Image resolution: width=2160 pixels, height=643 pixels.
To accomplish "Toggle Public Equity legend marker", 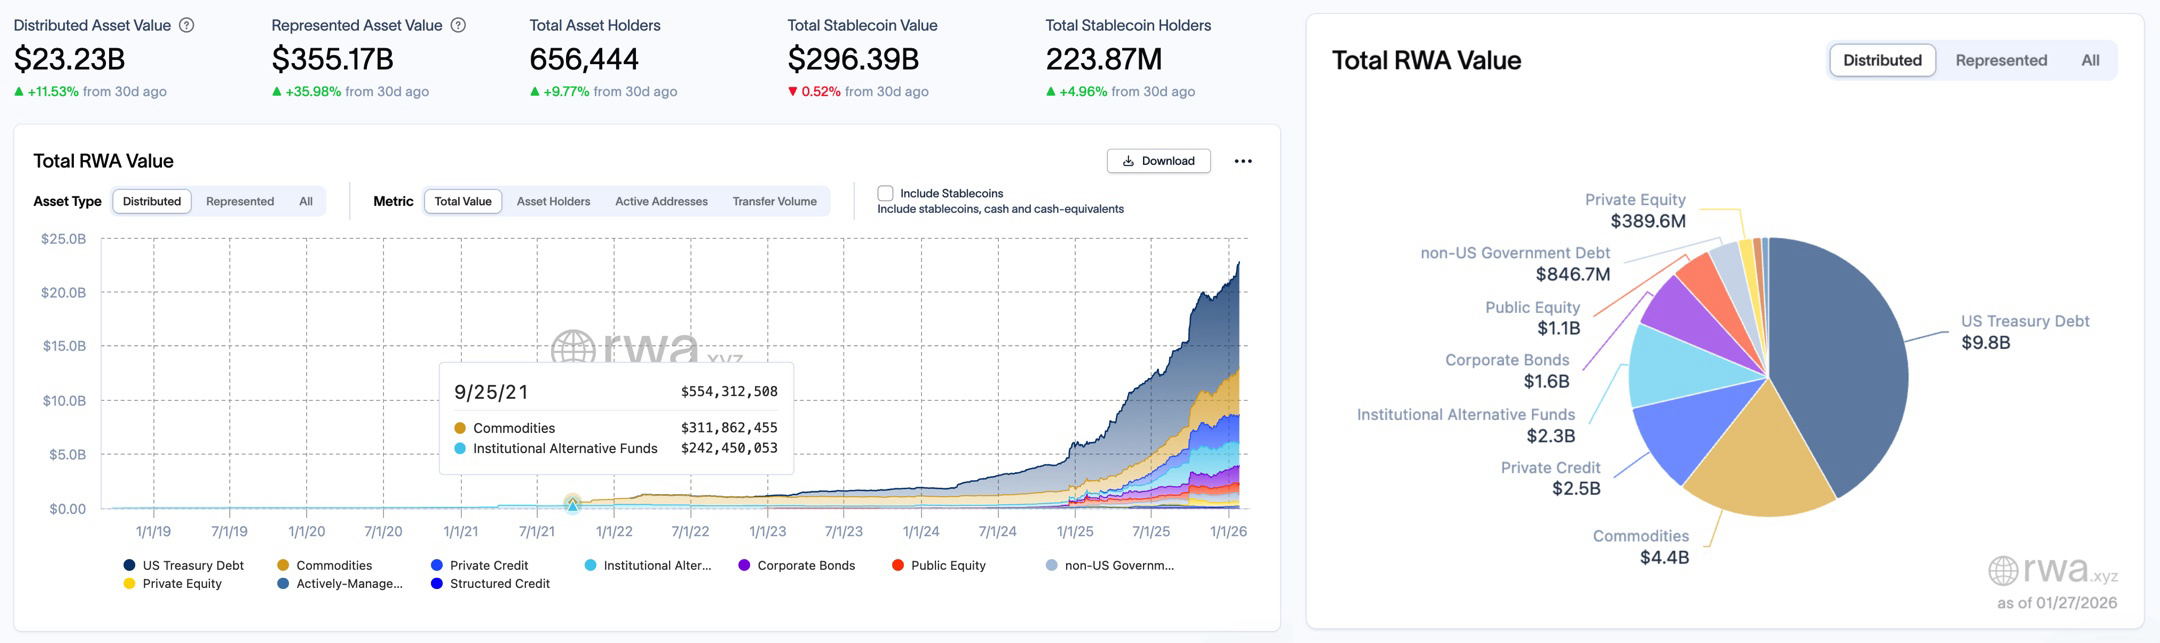I will [x=898, y=565].
